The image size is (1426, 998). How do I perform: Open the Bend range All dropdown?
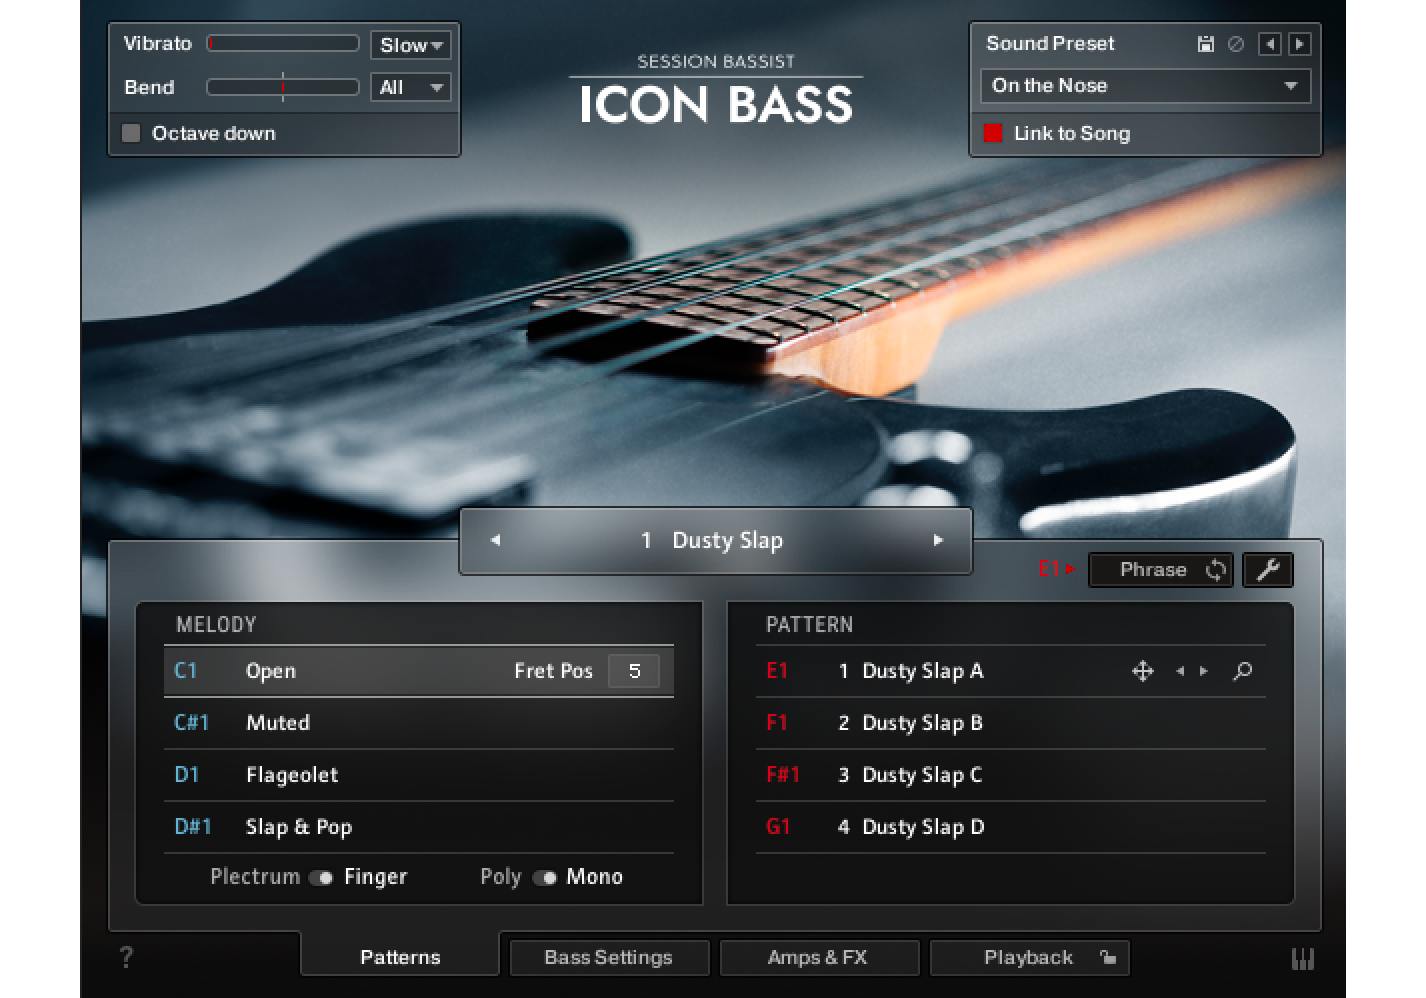[x=411, y=88]
